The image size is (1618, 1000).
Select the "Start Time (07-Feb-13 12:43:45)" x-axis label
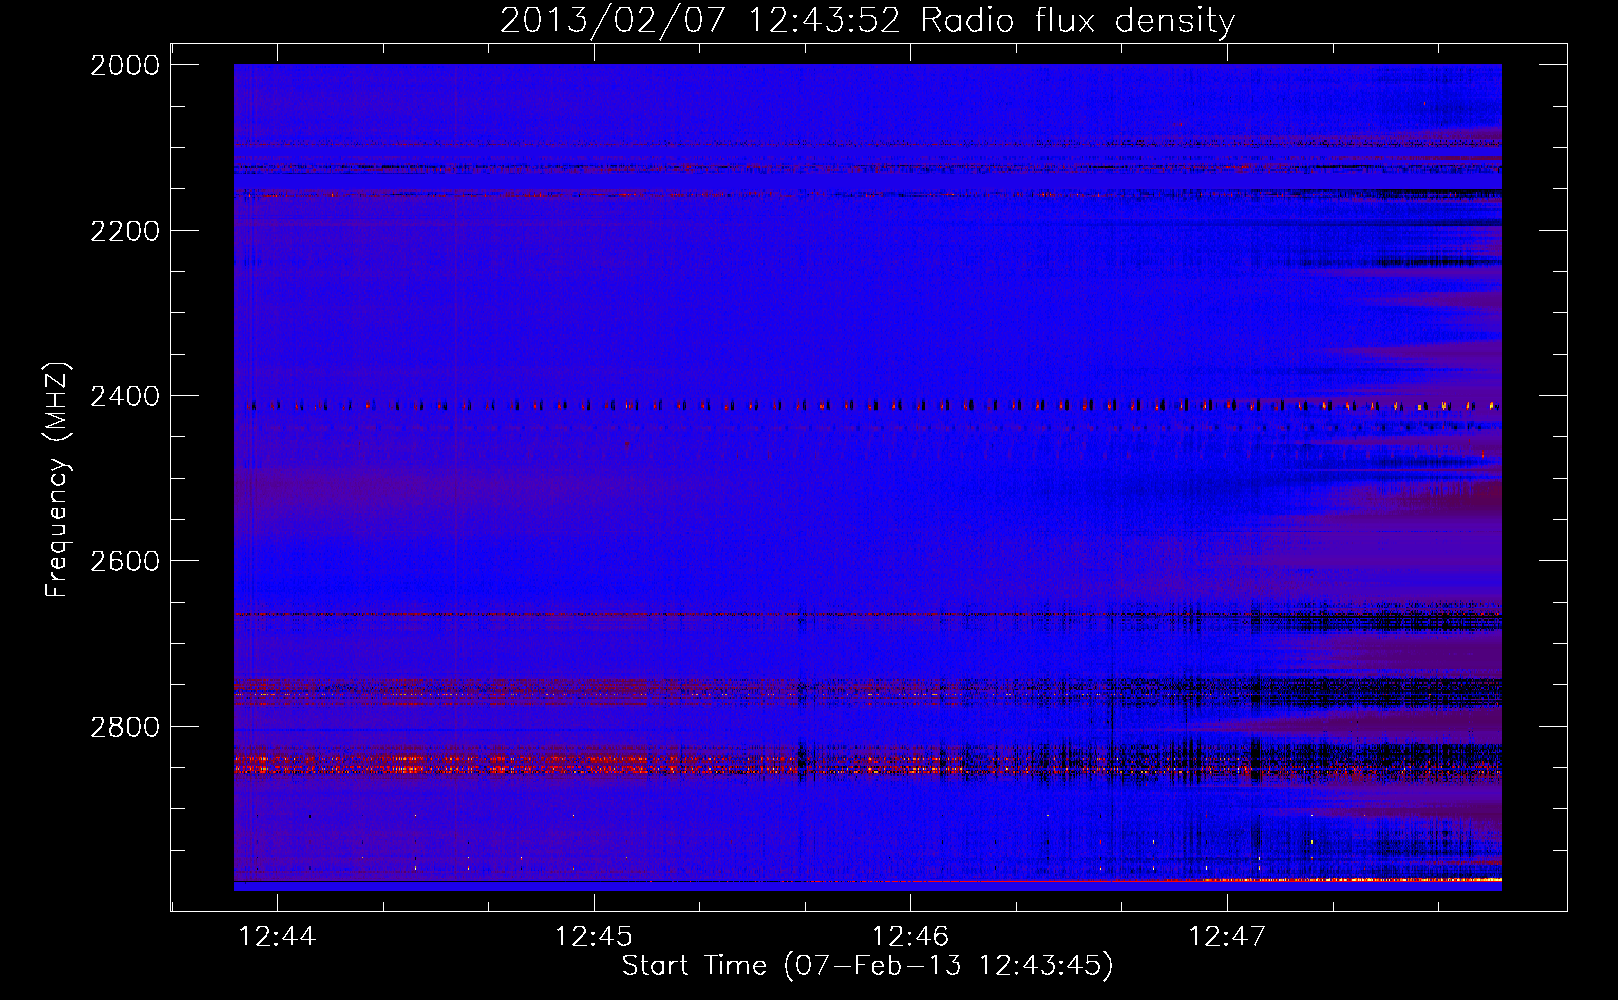tap(867, 966)
